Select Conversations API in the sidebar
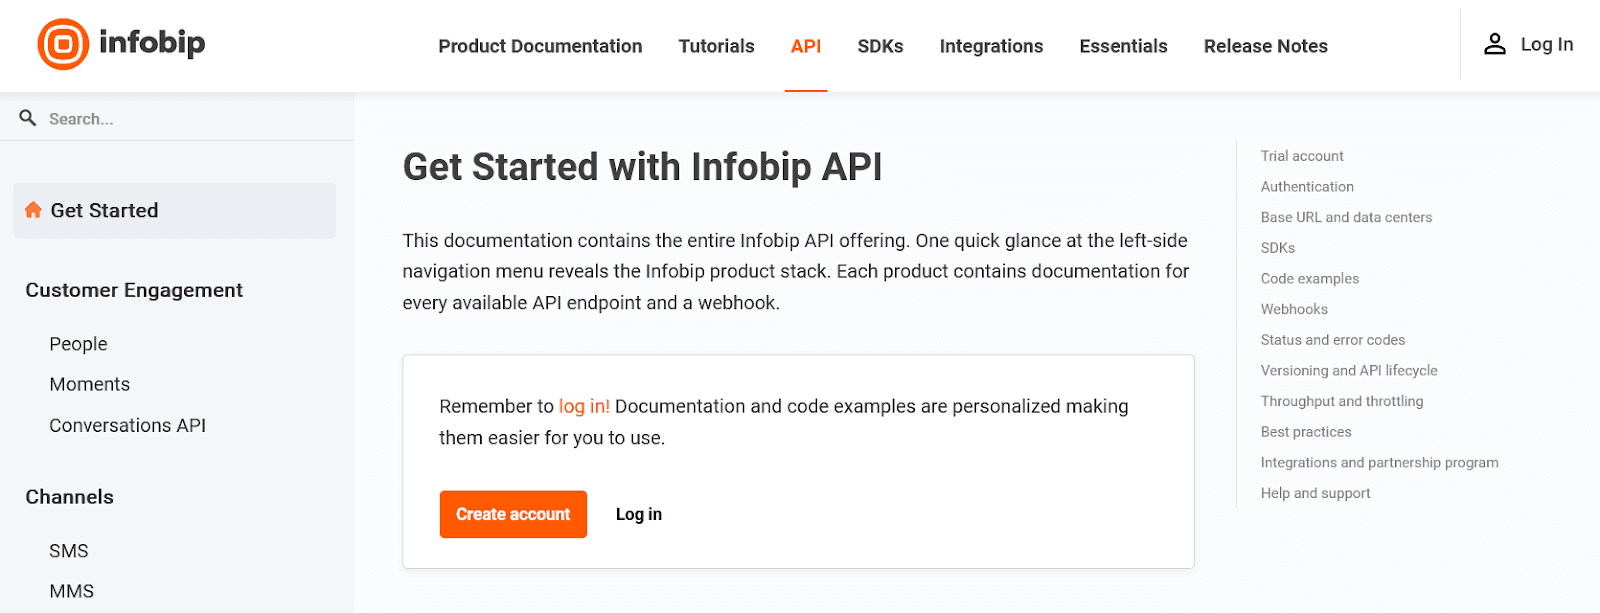 (x=127, y=426)
